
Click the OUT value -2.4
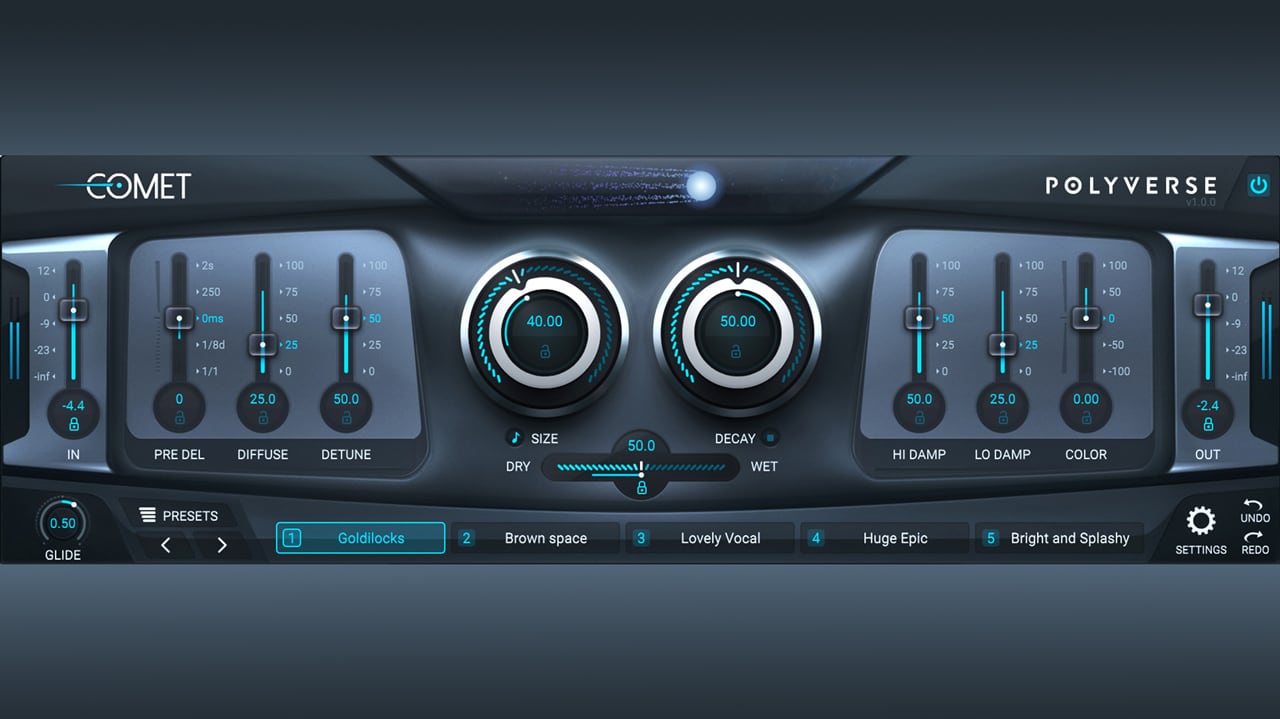[x=1208, y=405]
